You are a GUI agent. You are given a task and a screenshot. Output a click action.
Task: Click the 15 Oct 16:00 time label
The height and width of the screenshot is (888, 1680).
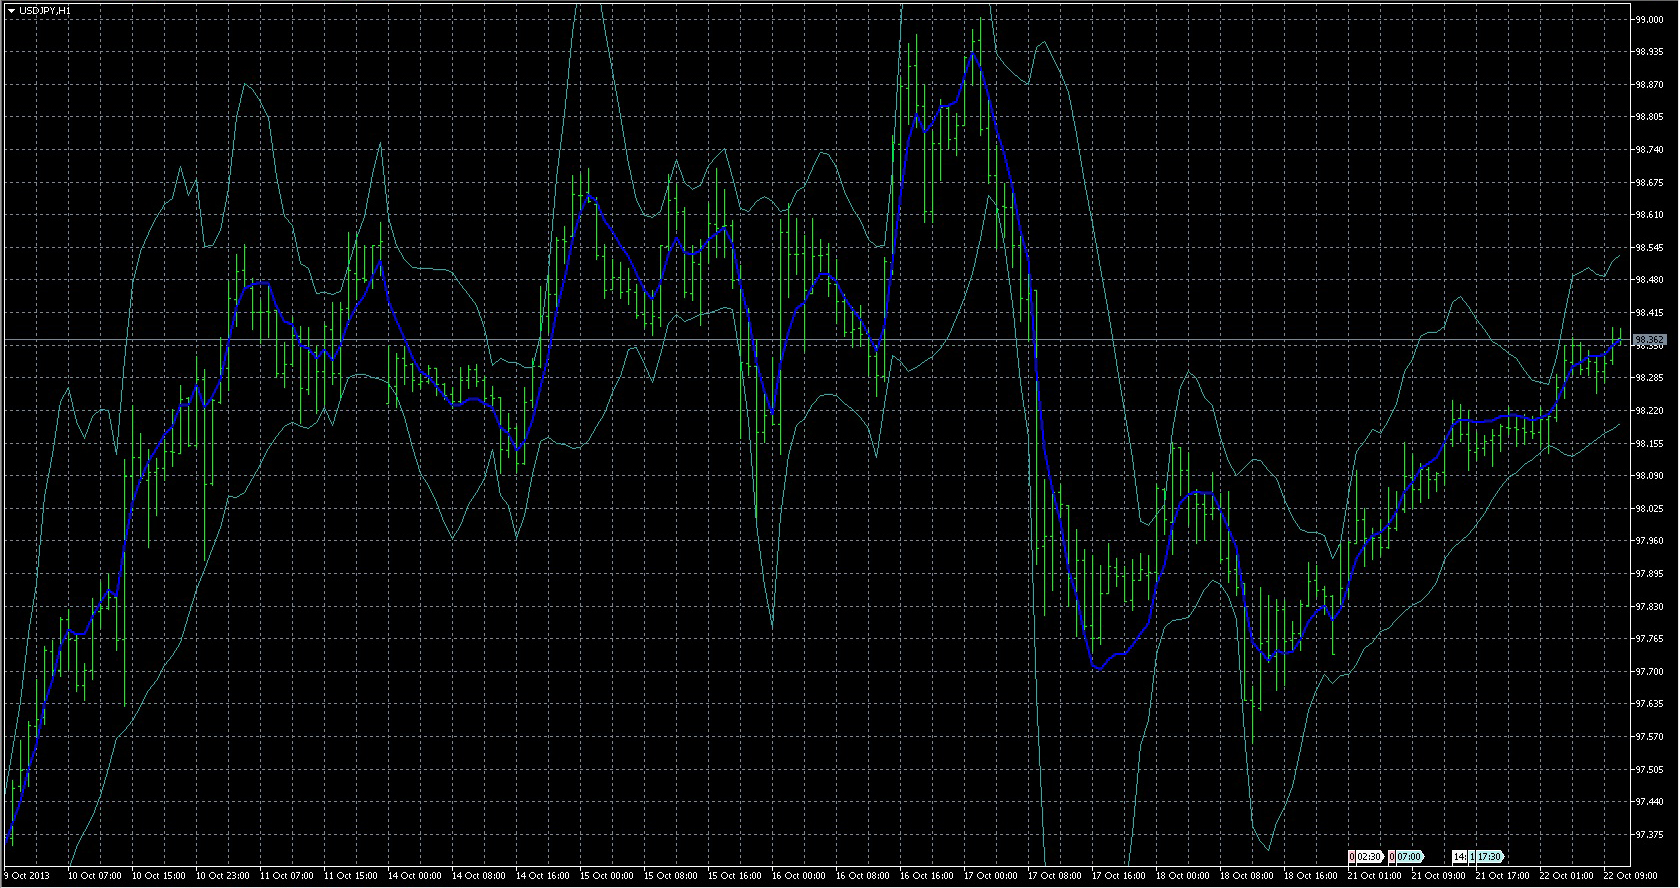pyautogui.click(x=735, y=876)
